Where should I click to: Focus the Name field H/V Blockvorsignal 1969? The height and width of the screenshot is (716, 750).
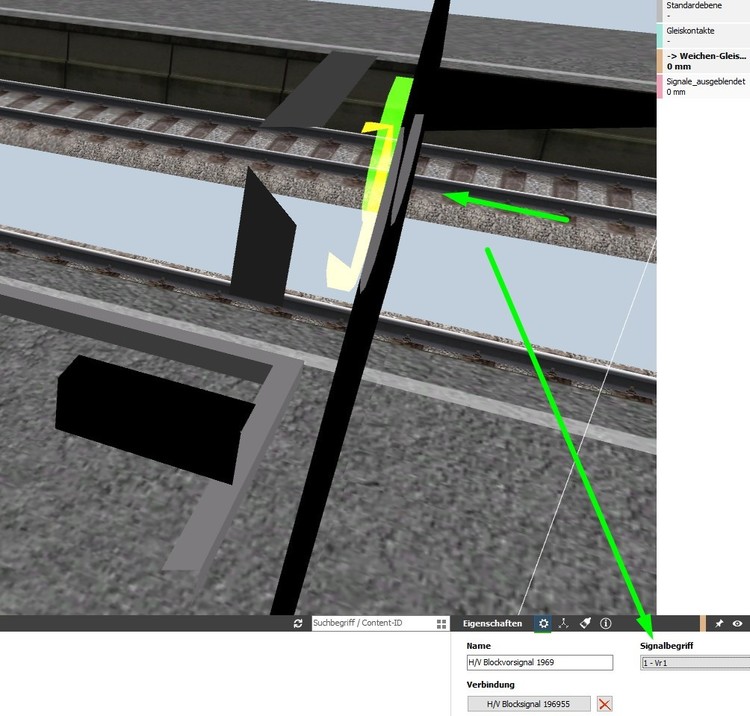point(540,662)
